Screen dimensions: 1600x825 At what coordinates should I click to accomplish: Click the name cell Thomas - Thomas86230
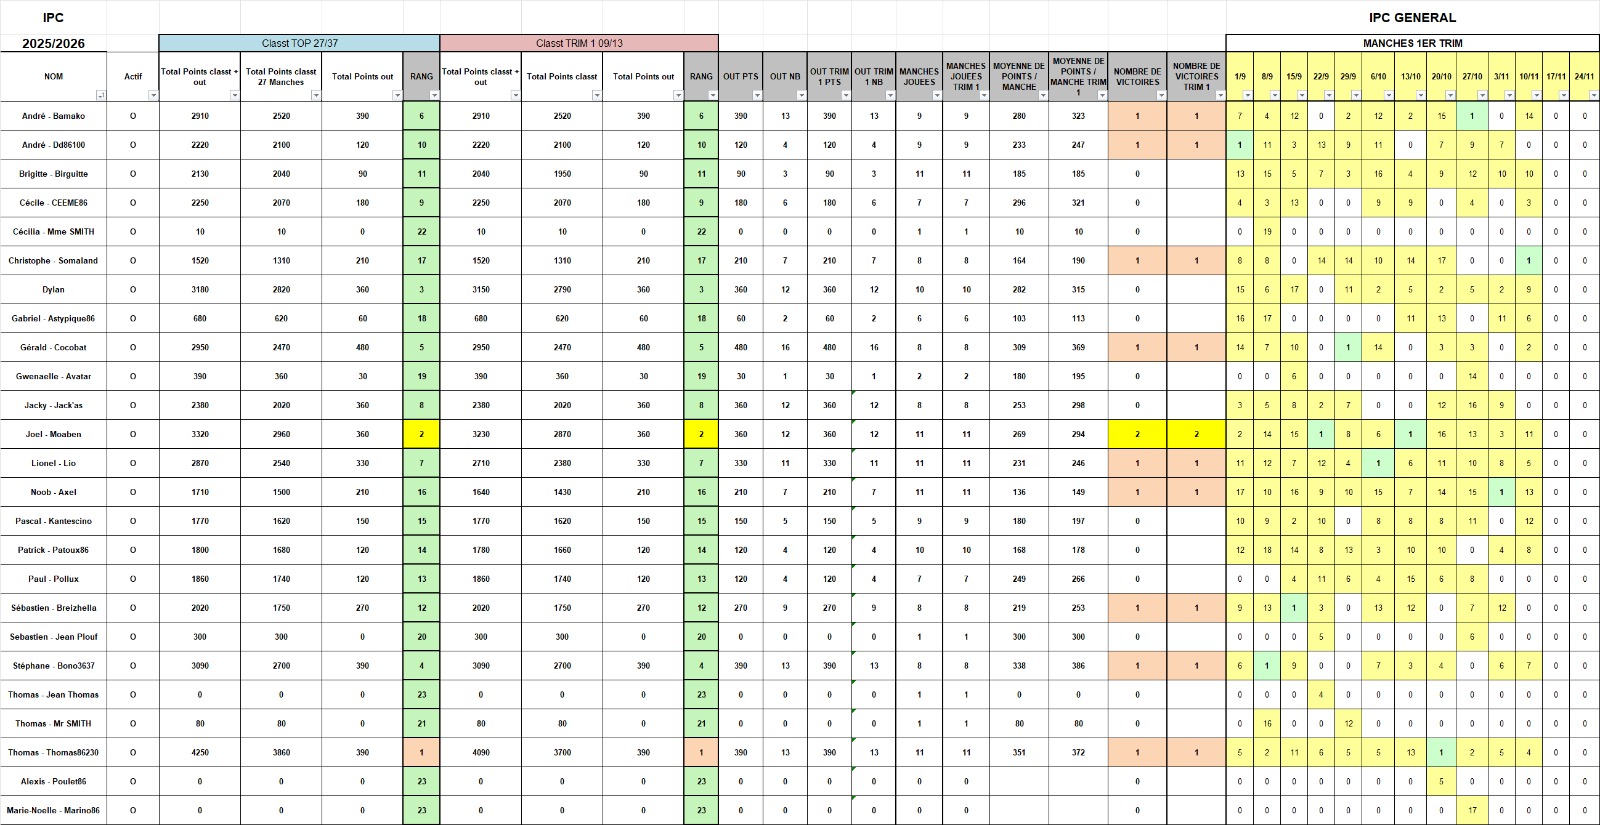[53, 752]
